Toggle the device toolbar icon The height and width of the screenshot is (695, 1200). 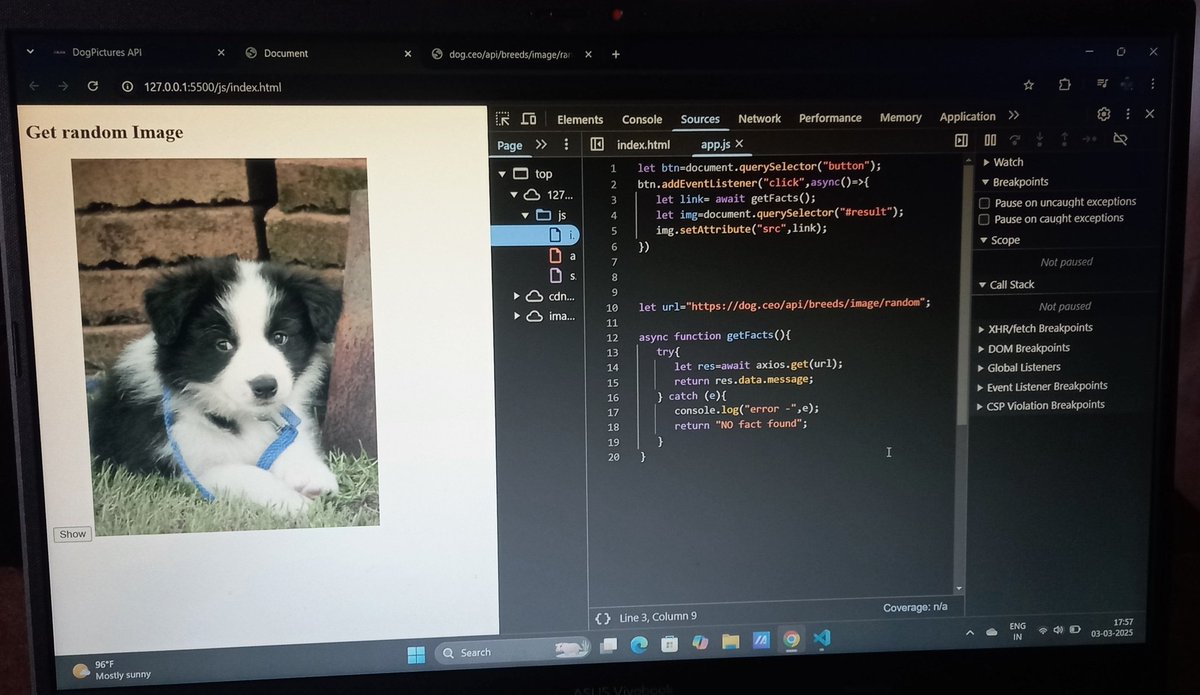[528, 118]
